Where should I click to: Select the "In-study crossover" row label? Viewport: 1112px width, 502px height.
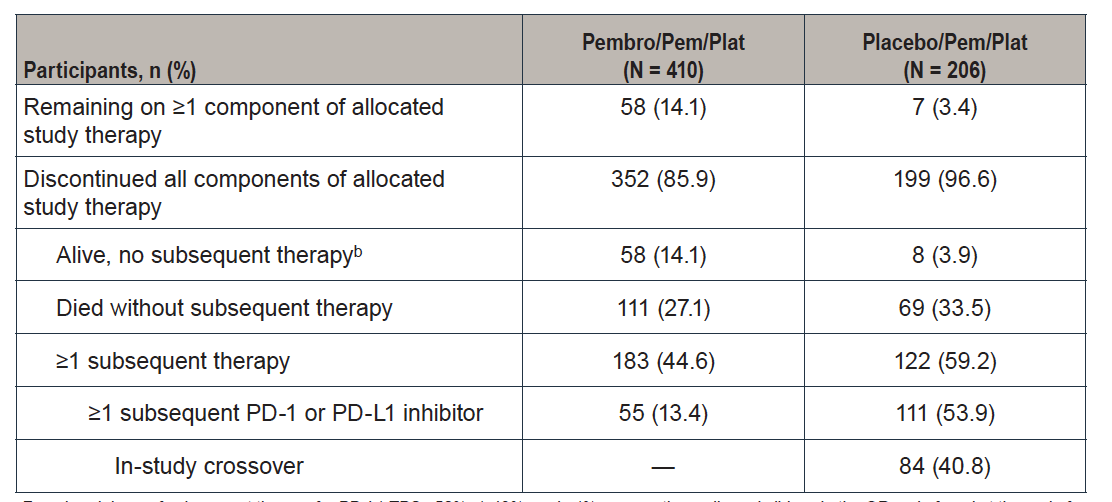(208, 466)
